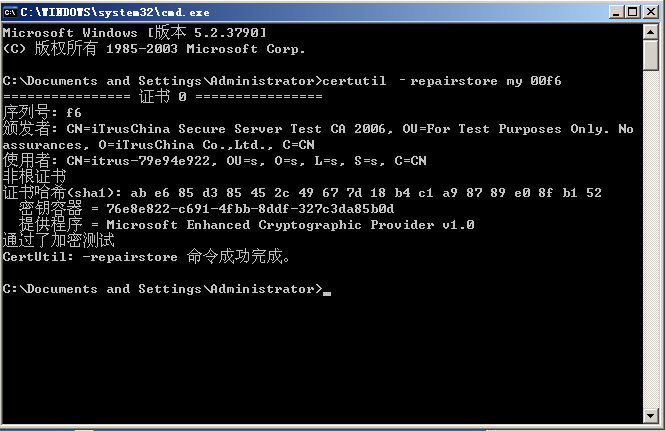
Task: Click the iTrusChina Secure Server Test CA issuer line
Action: click(318, 137)
